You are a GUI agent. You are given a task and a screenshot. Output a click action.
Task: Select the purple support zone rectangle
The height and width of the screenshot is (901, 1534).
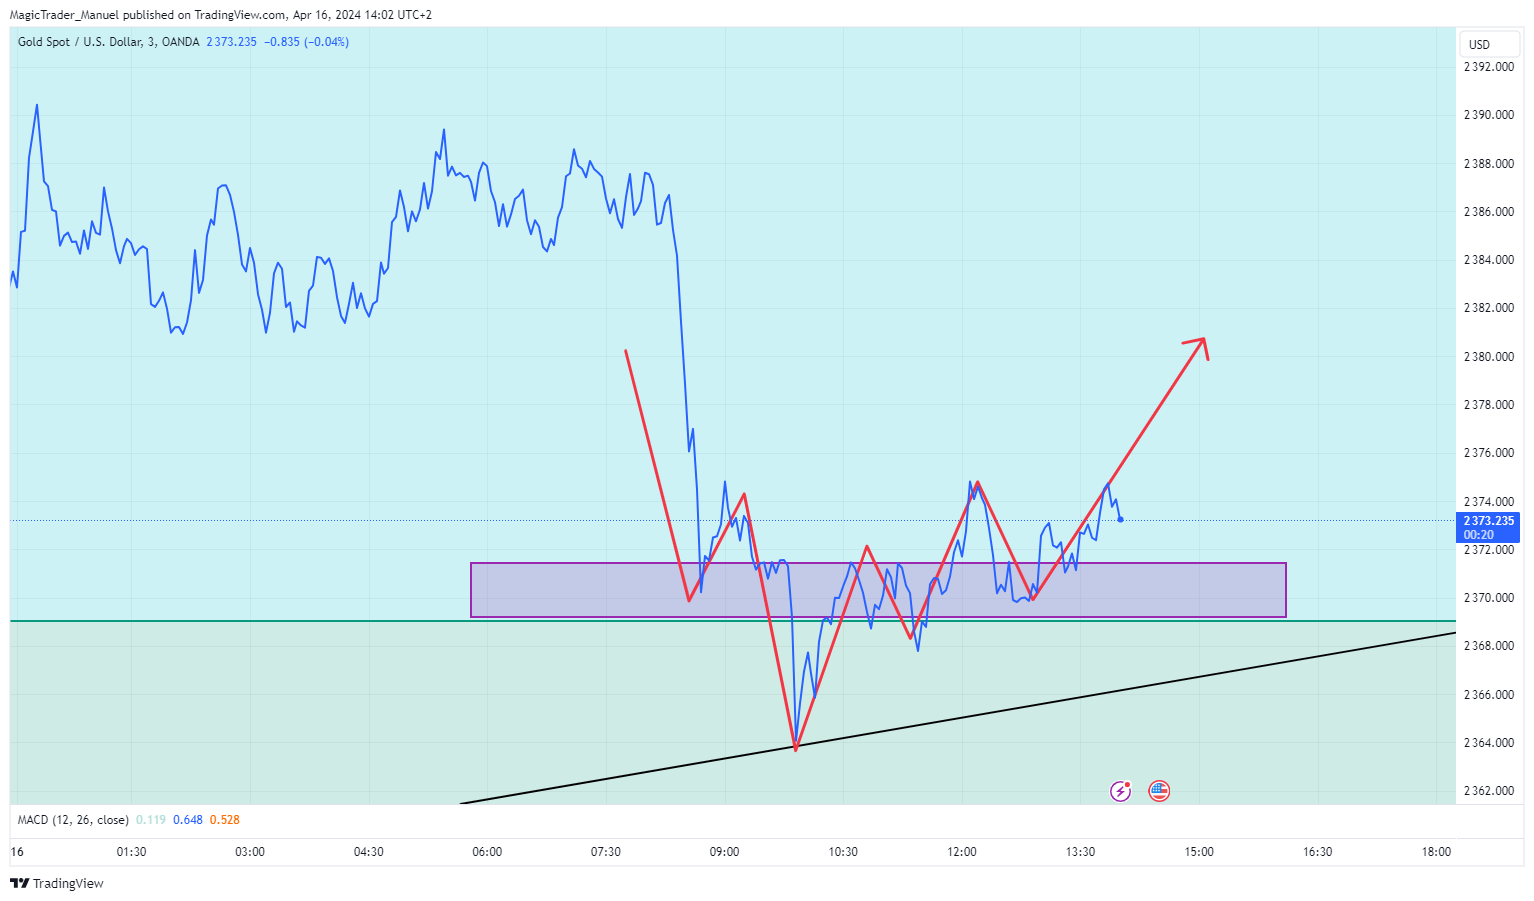[878, 590]
